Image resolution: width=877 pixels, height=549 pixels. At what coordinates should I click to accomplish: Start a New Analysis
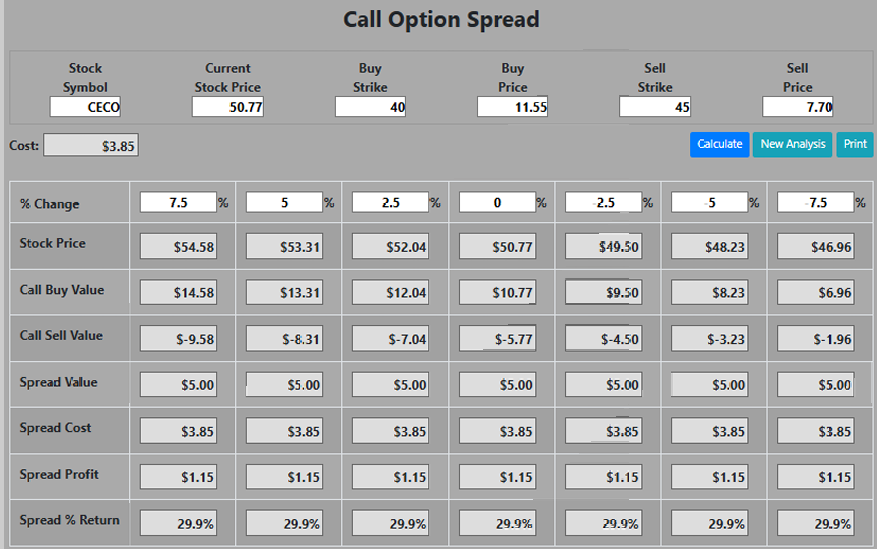[x=792, y=144]
